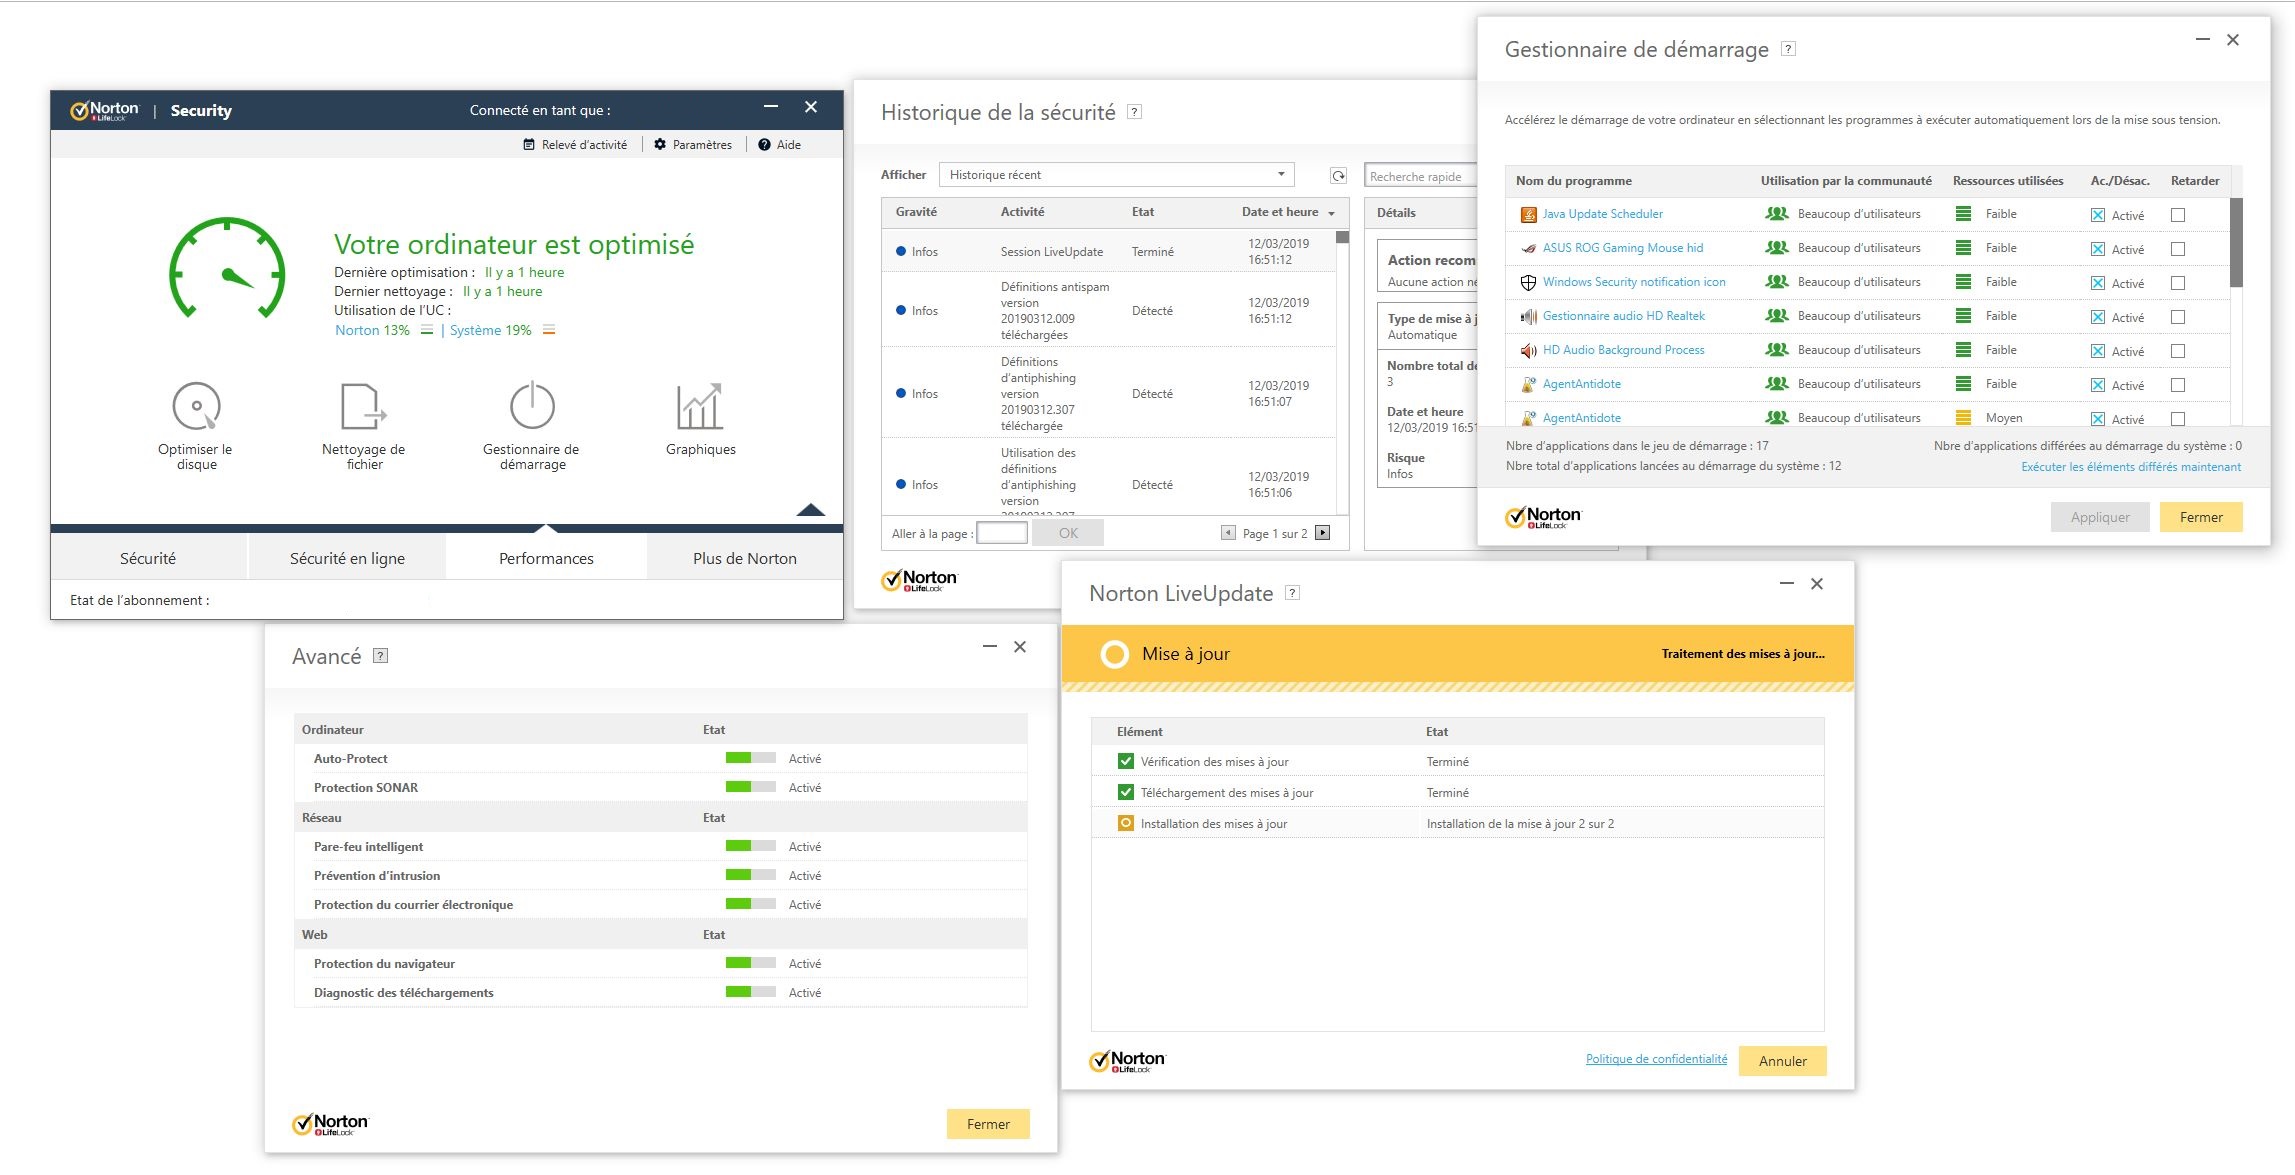Toggle Téléchargement des mises à jour checkbox

pos(1125,792)
